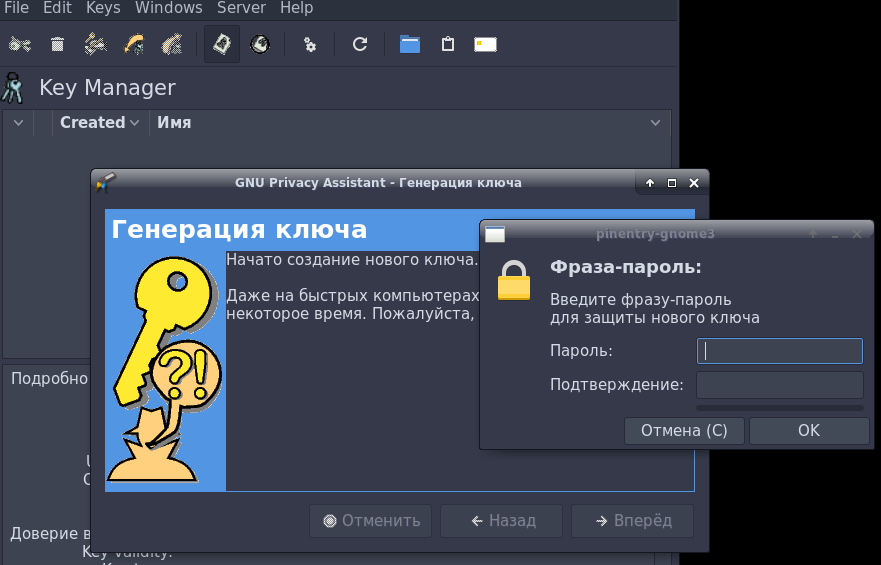Click the Пароль: label
This screenshot has width=881, height=565.
pos(581,351)
